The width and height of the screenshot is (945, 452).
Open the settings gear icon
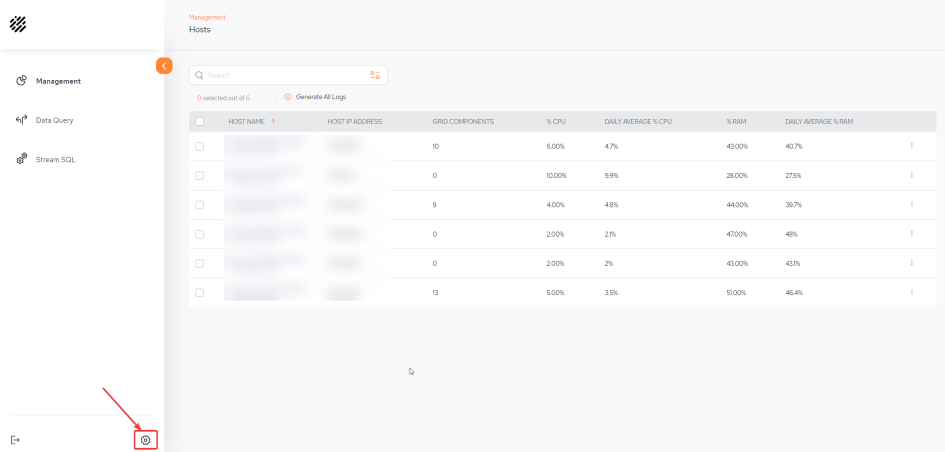click(145, 440)
